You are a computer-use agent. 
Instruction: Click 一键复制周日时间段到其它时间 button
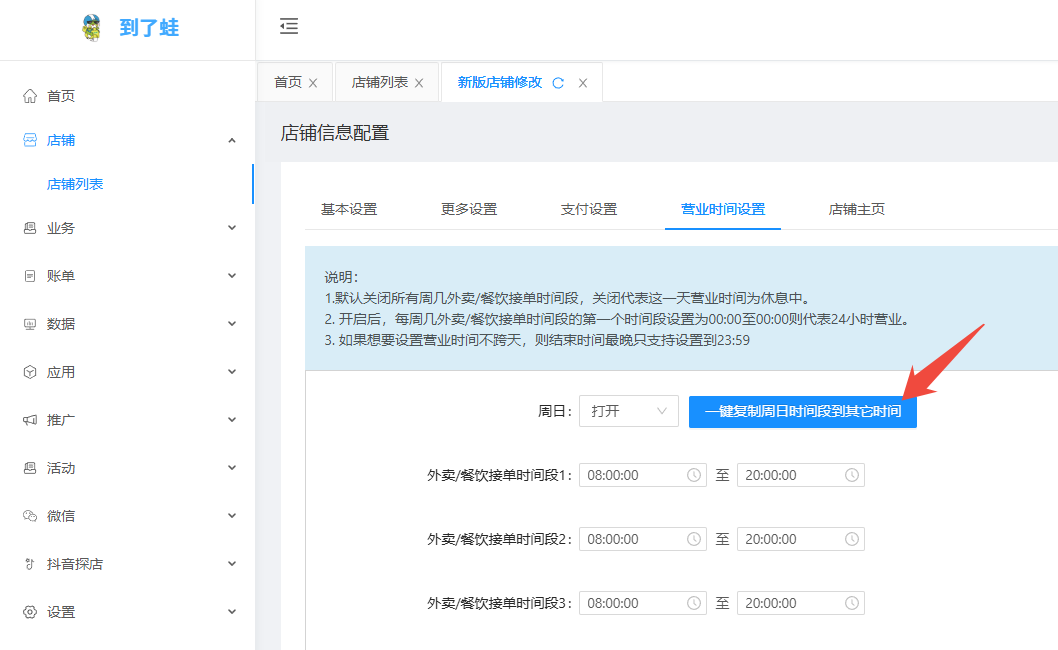pos(802,411)
